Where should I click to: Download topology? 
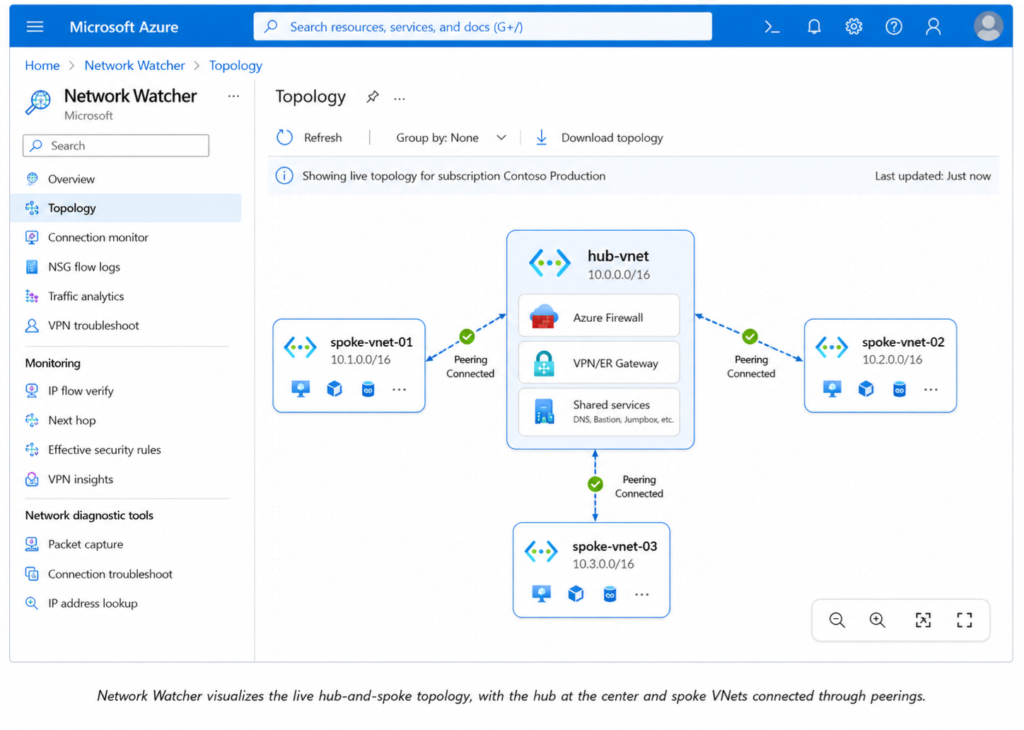[x=599, y=138]
